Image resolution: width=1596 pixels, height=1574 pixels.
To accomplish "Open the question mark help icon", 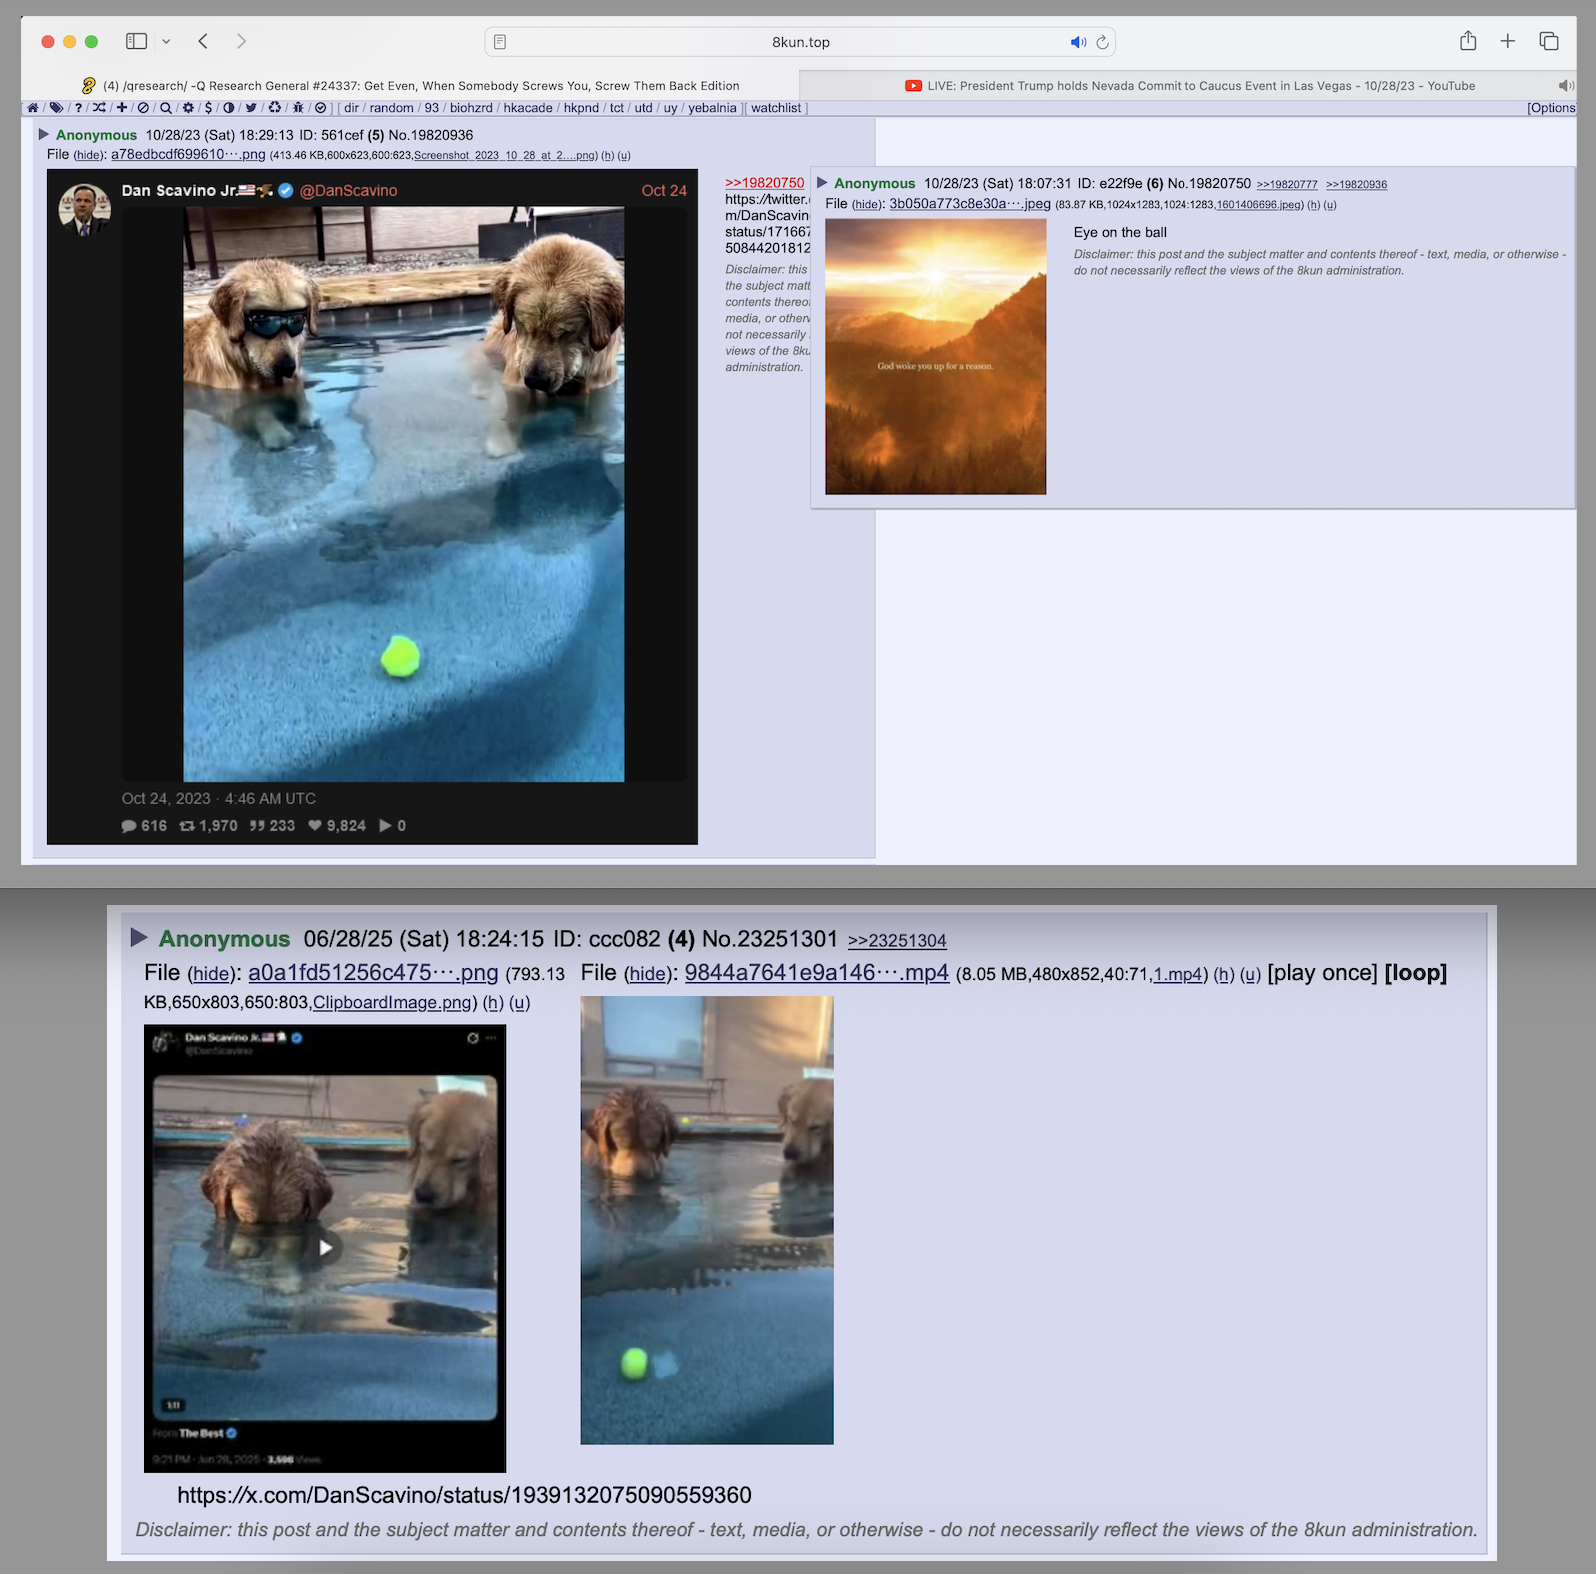I will 78,108.
